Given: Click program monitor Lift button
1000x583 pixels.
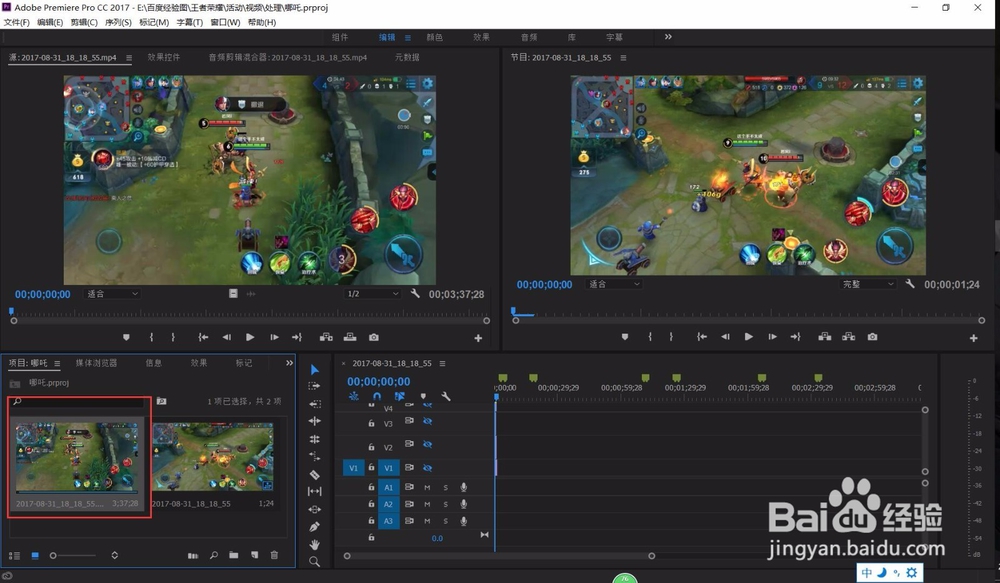Looking at the screenshot, I should (825, 337).
